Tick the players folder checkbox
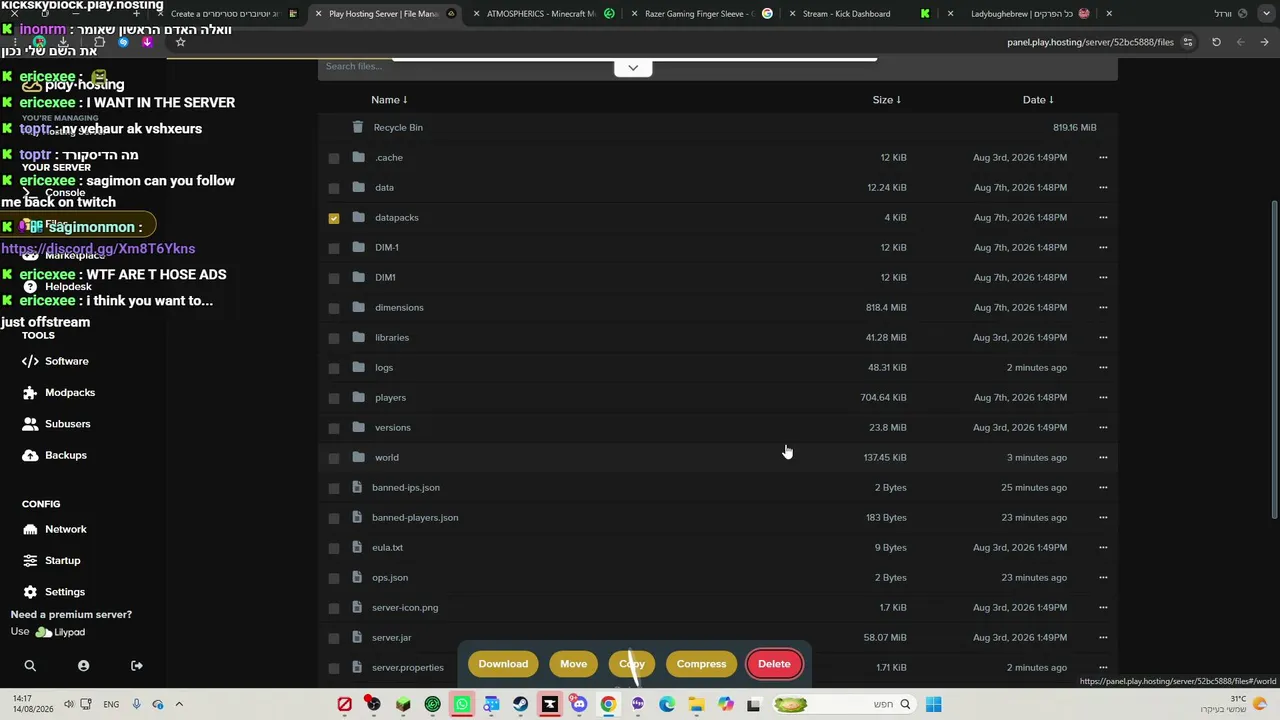Viewport: 1280px width, 720px height. click(334, 398)
